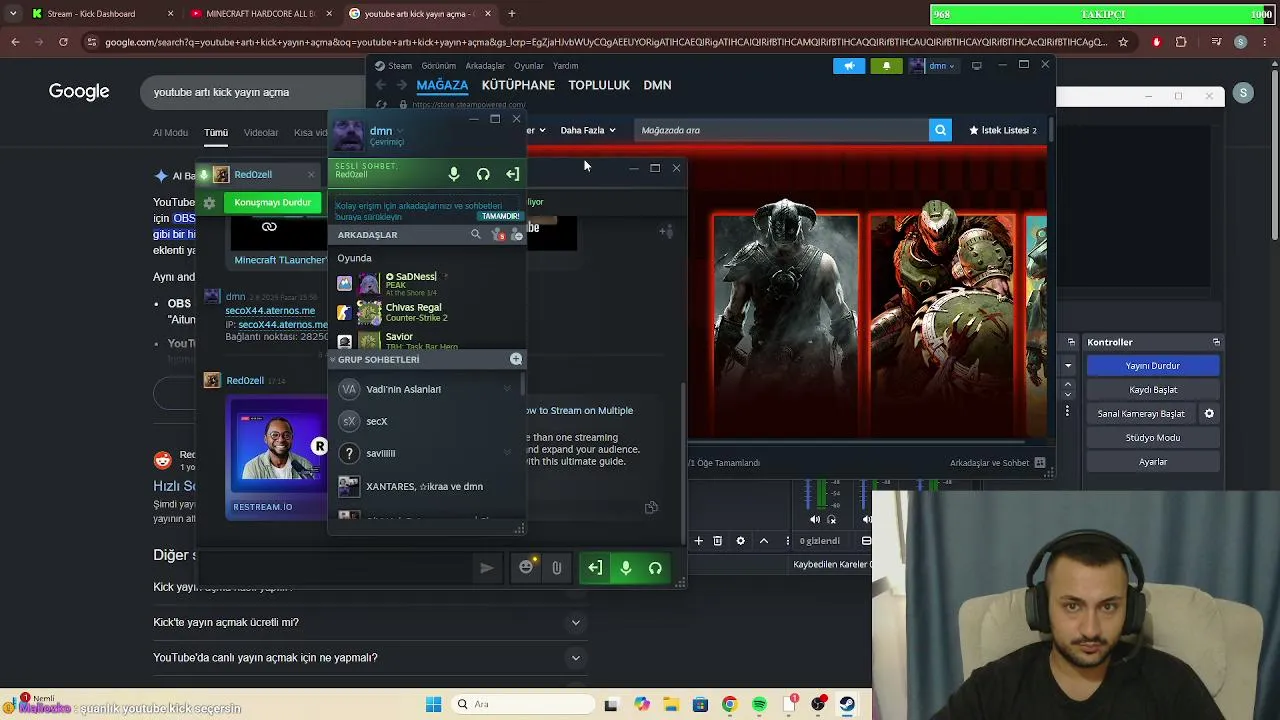The width and height of the screenshot is (1280, 720).
Task: Toggle microphone in chat input bar
Action: pos(626,568)
